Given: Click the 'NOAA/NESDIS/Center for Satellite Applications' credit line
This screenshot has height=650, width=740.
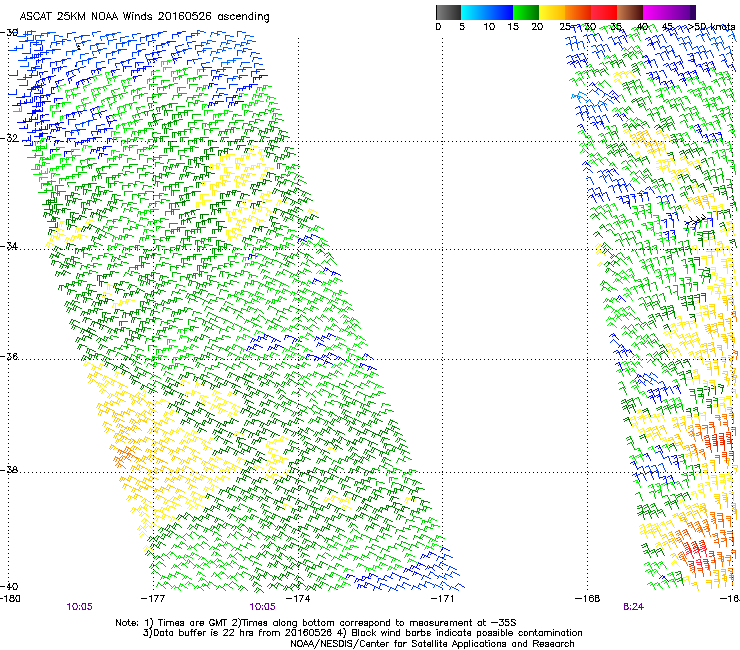Looking at the screenshot, I should (432, 644).
